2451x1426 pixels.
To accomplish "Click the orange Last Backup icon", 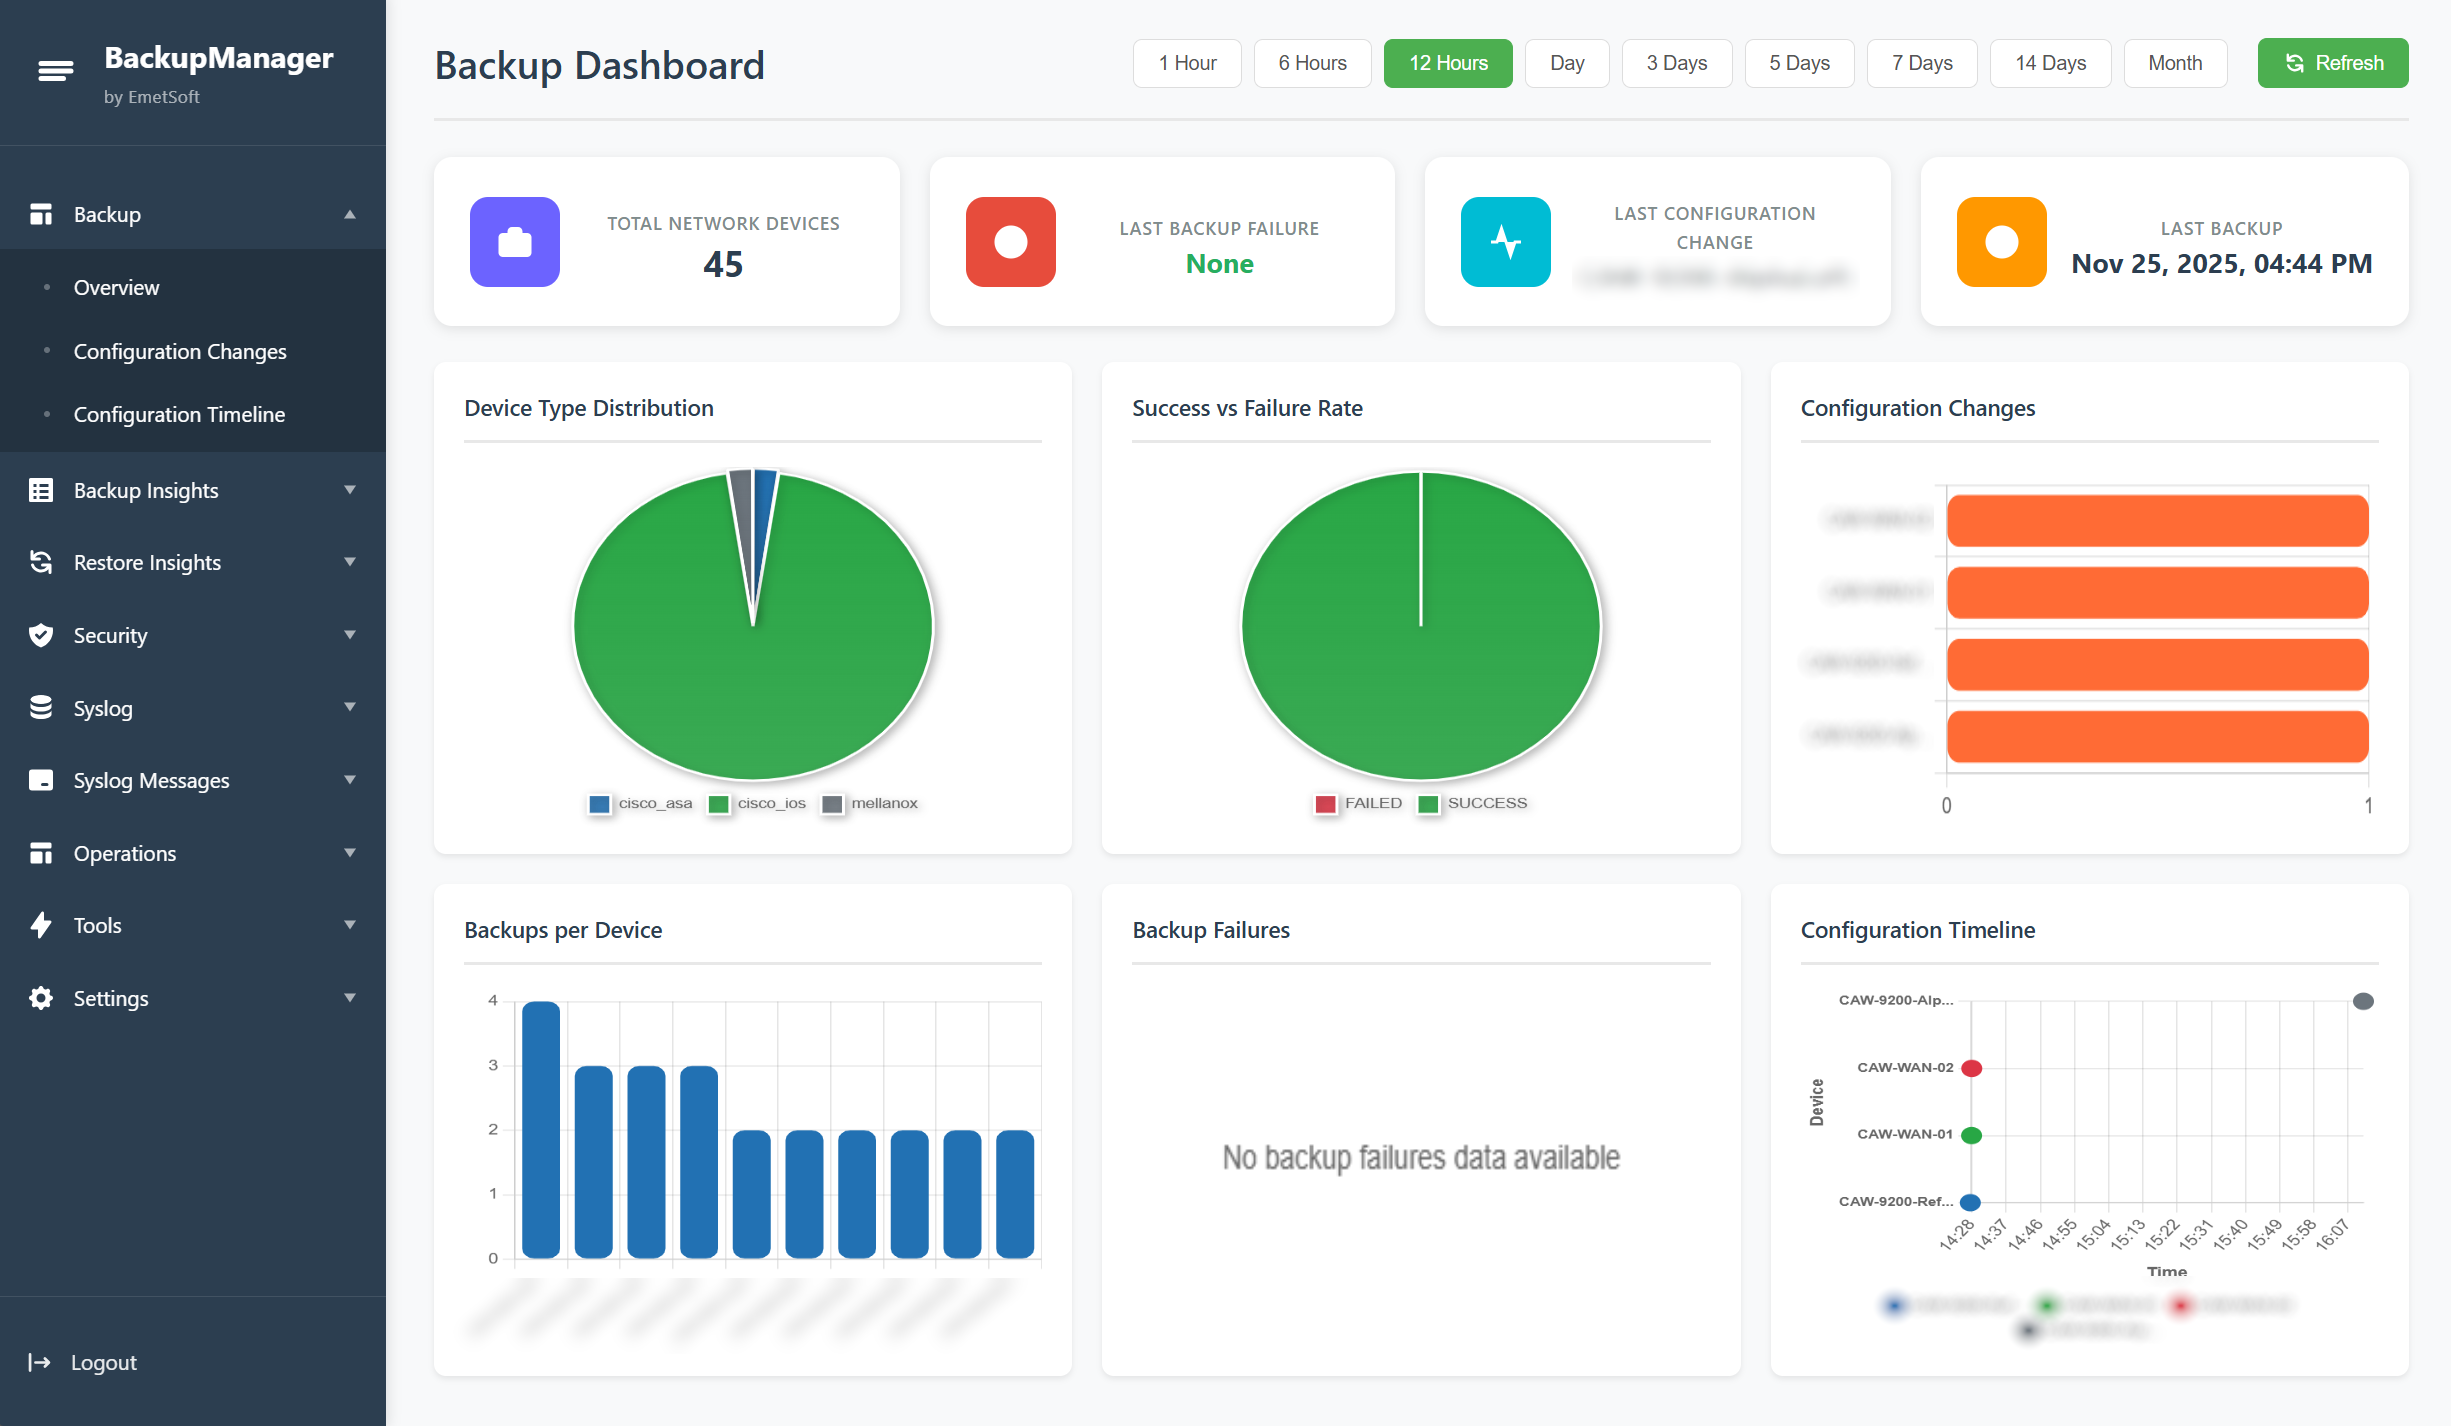I will pyautogui.click(x=2002, y=242).
